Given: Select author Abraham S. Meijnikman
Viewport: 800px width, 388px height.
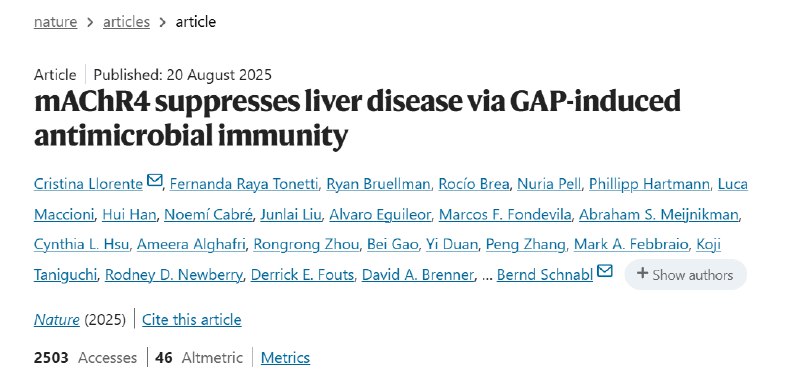Looking at the screenshot, I should tap(659, 214).
